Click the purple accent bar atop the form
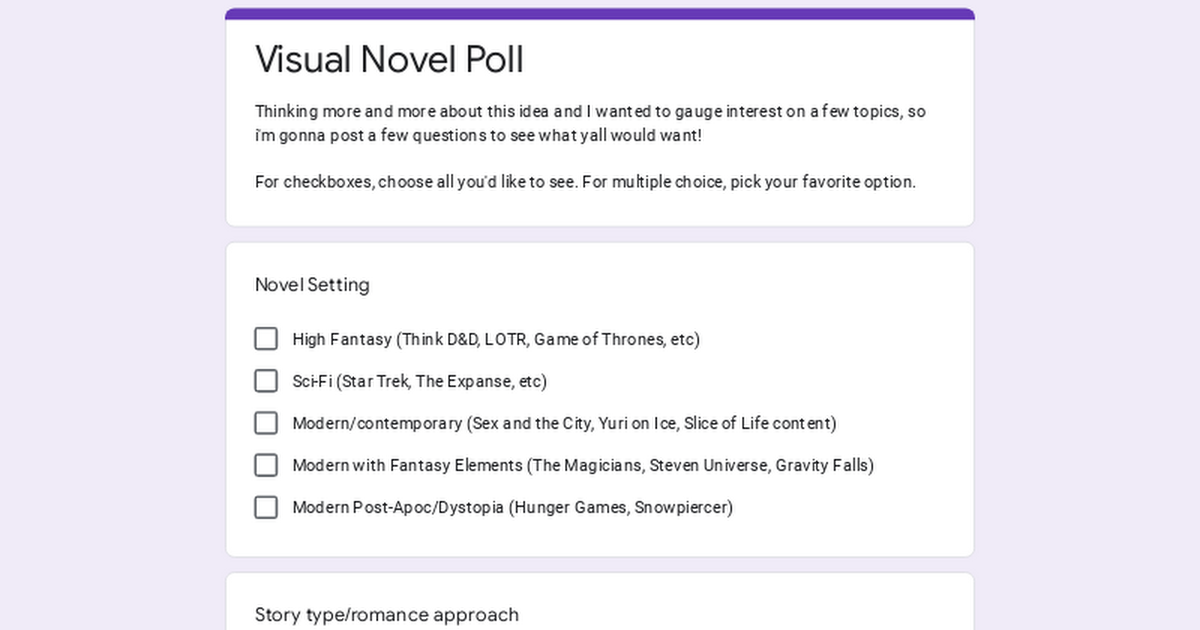Screen dimensions: 1200x630 [600, 14]
